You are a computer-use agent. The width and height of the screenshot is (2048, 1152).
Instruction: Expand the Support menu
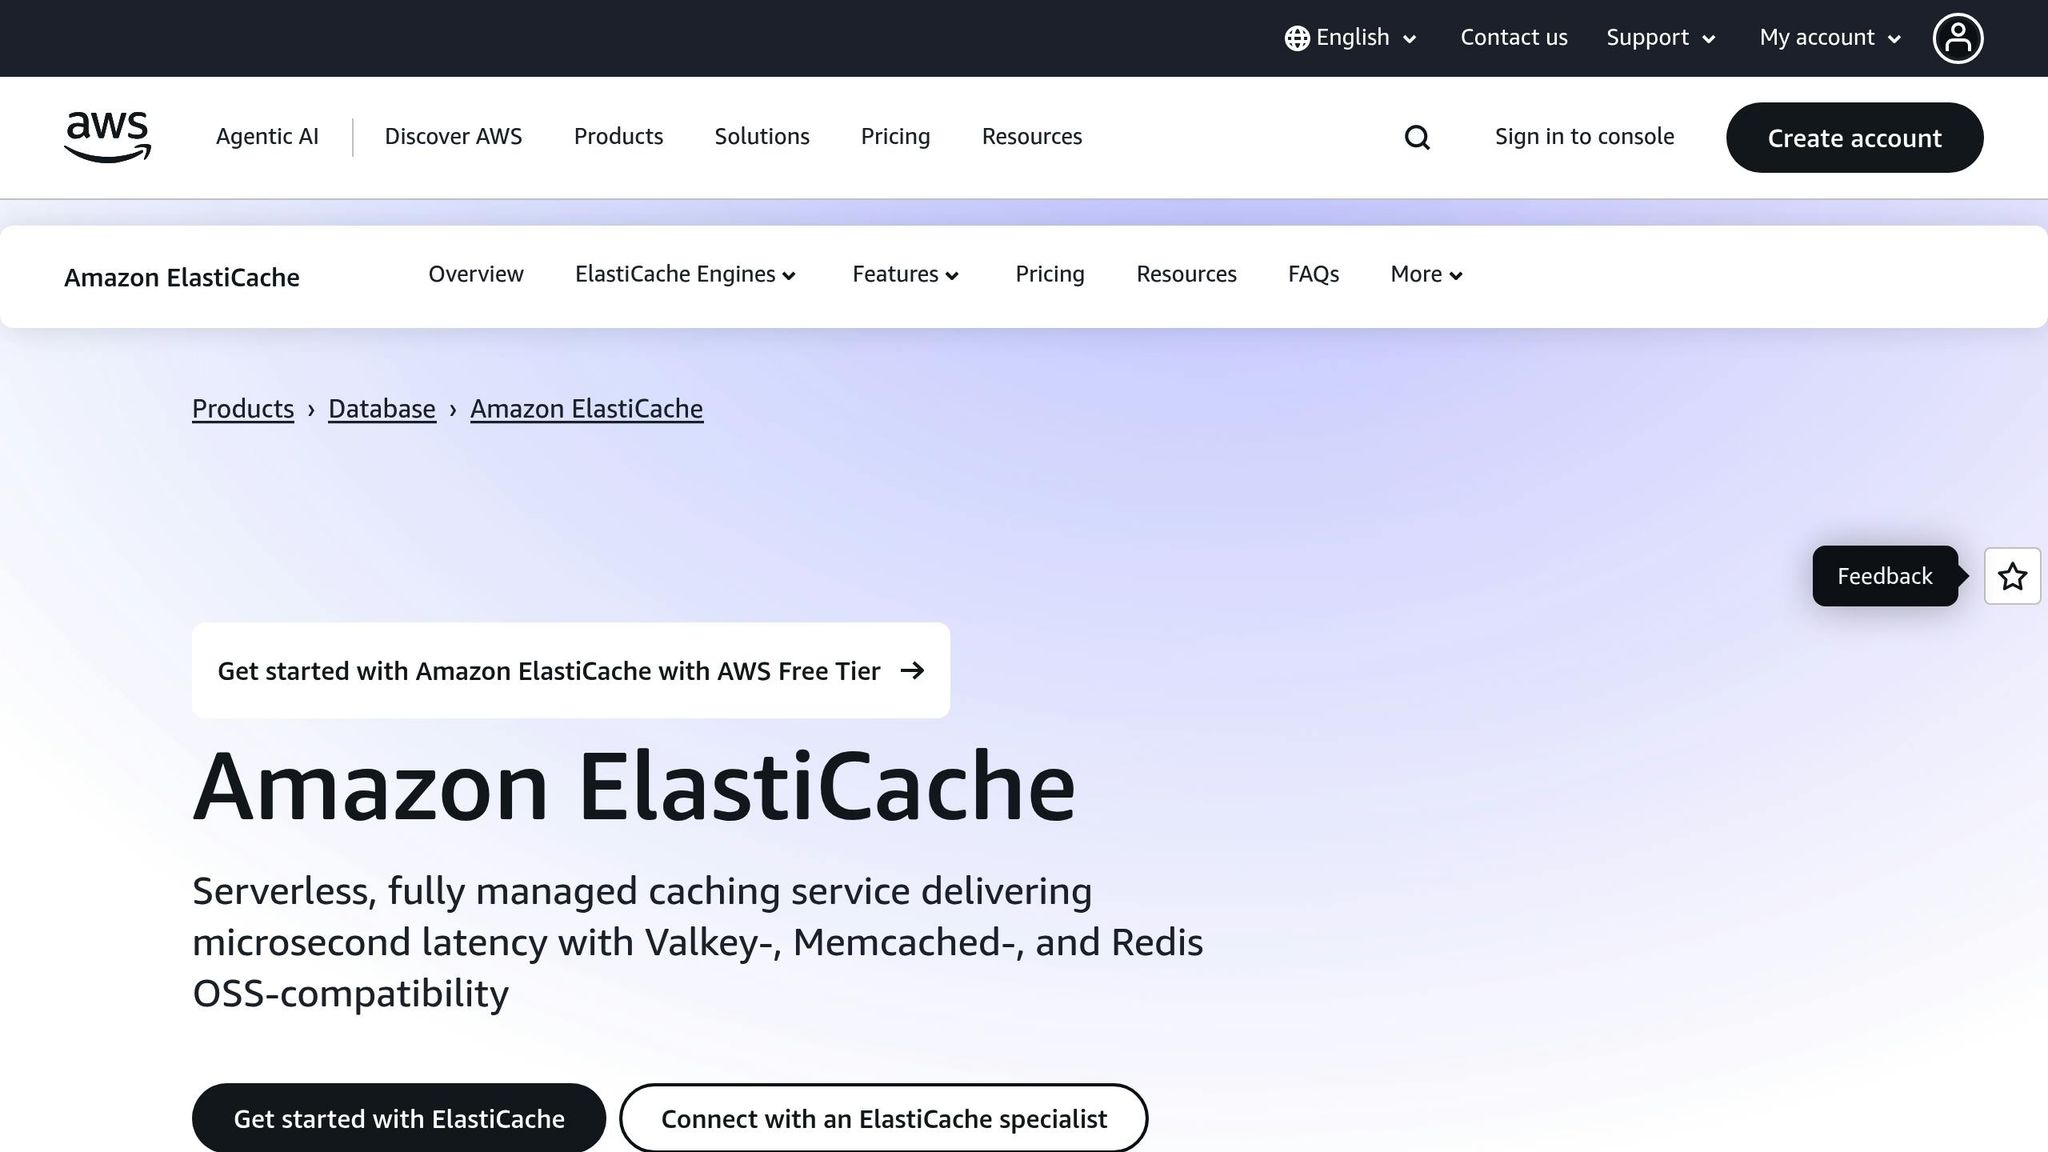point(1661,38)
